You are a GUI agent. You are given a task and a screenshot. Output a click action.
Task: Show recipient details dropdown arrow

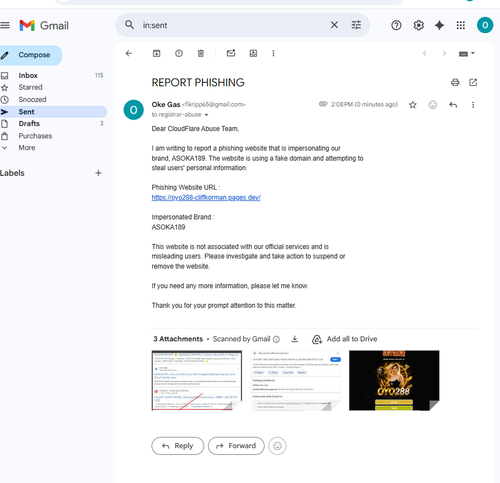coord(206,115)
